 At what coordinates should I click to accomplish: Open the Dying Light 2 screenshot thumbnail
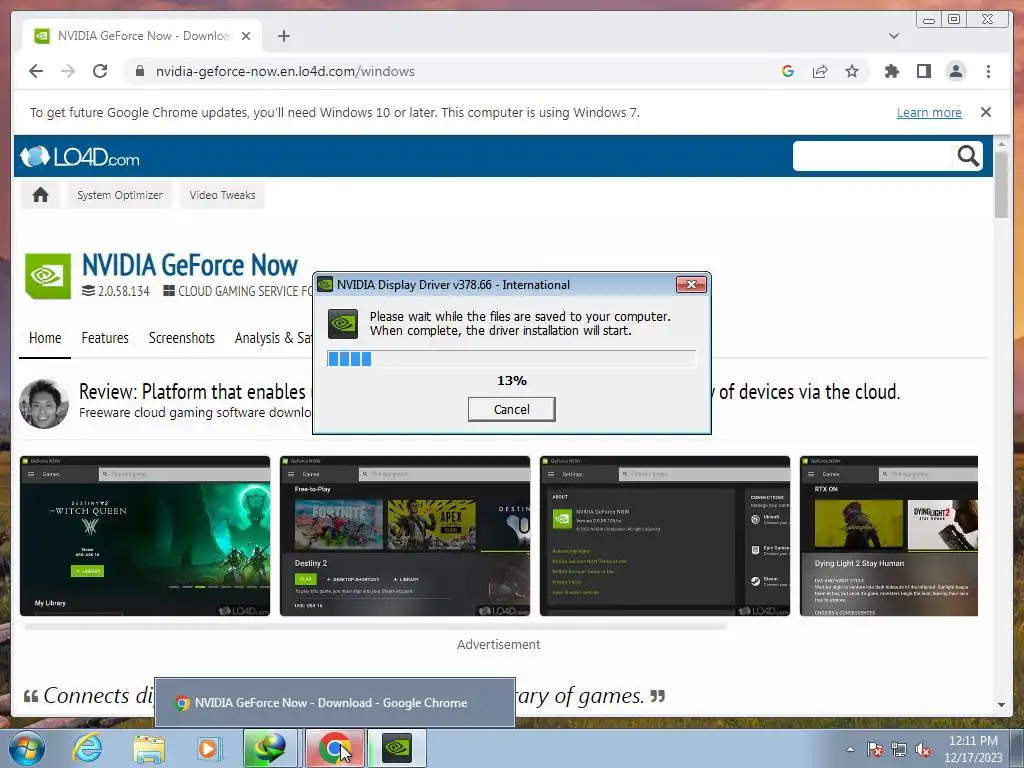click(x=889, y=536)
